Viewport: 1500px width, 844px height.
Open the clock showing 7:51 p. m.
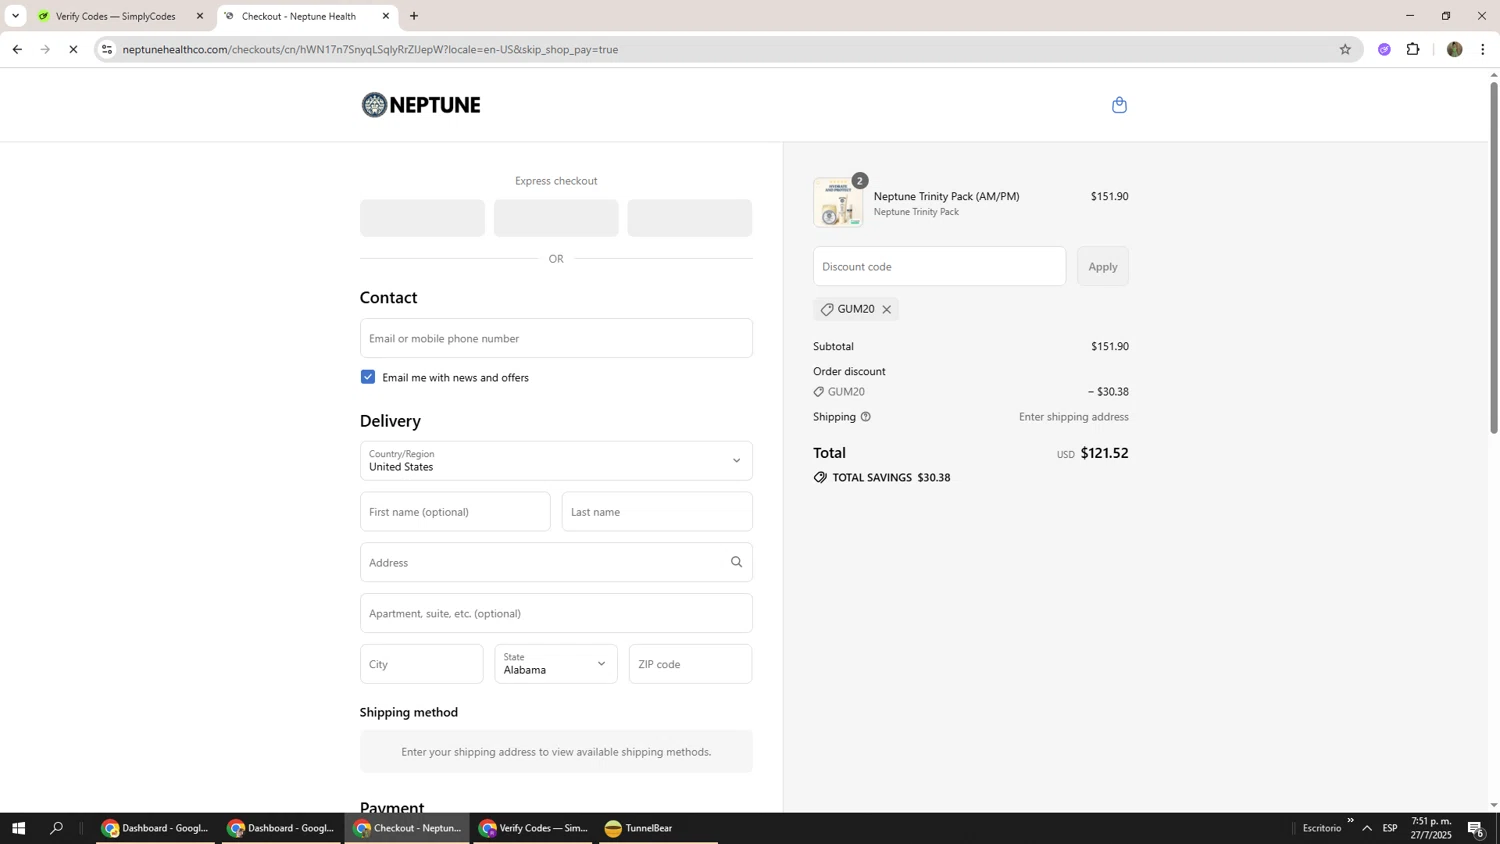click(x=1431, y=828)
